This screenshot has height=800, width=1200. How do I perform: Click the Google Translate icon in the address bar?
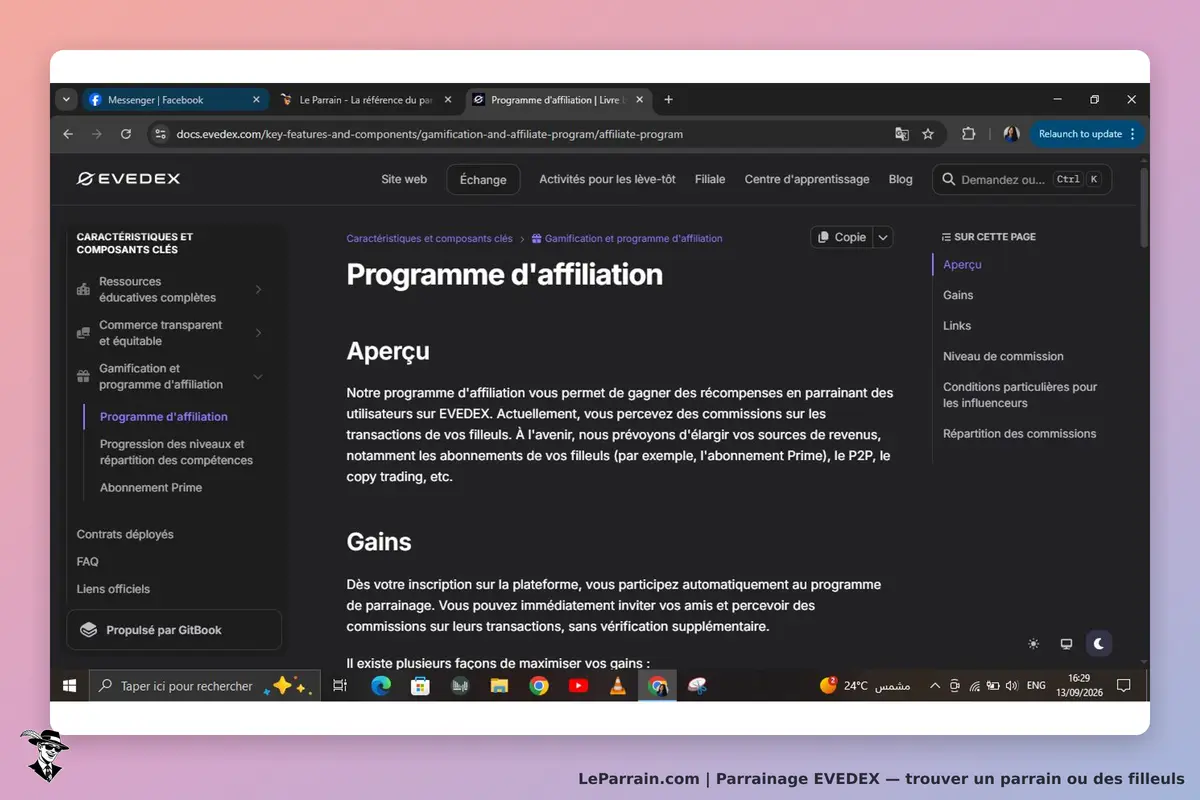902,134
